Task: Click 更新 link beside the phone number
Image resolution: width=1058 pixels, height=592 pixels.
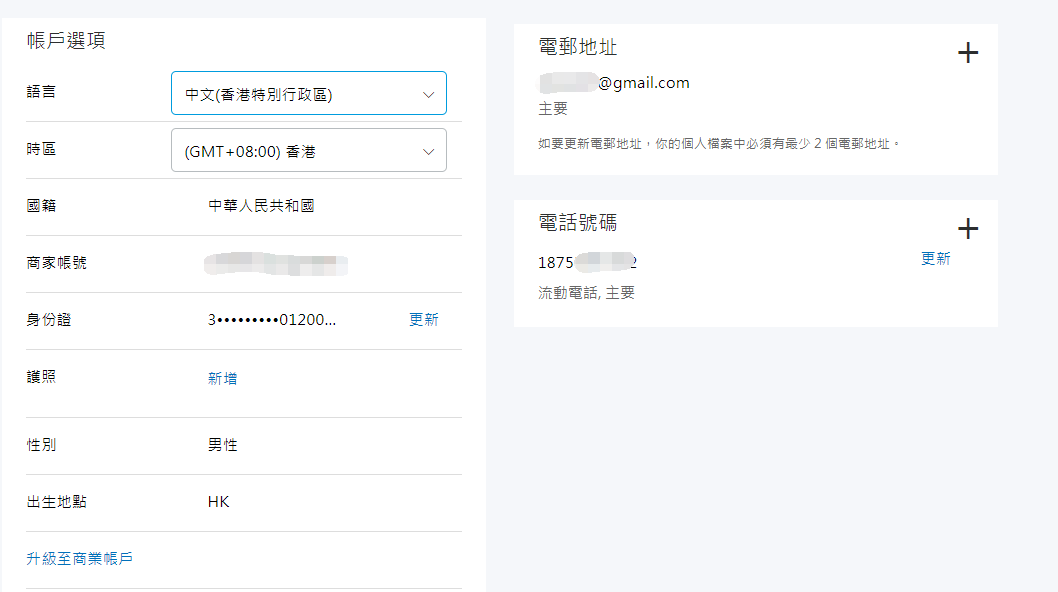Action: point(935,259)
